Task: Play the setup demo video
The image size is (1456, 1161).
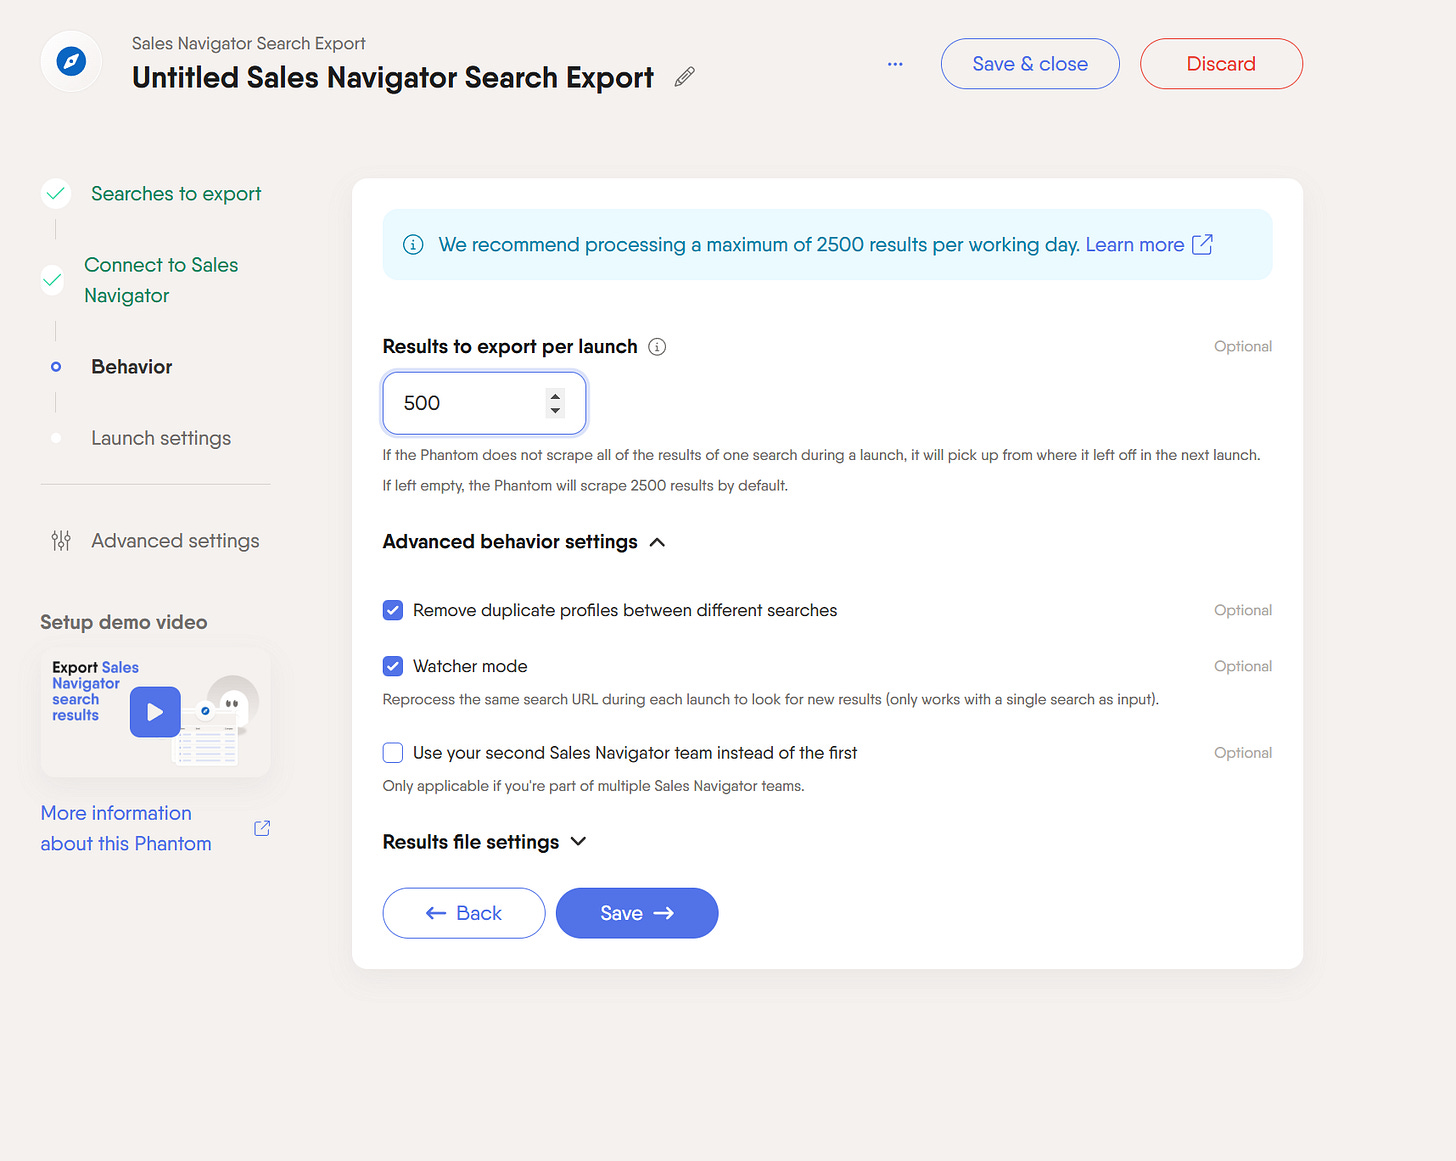Action: click(x=155, y=712)
